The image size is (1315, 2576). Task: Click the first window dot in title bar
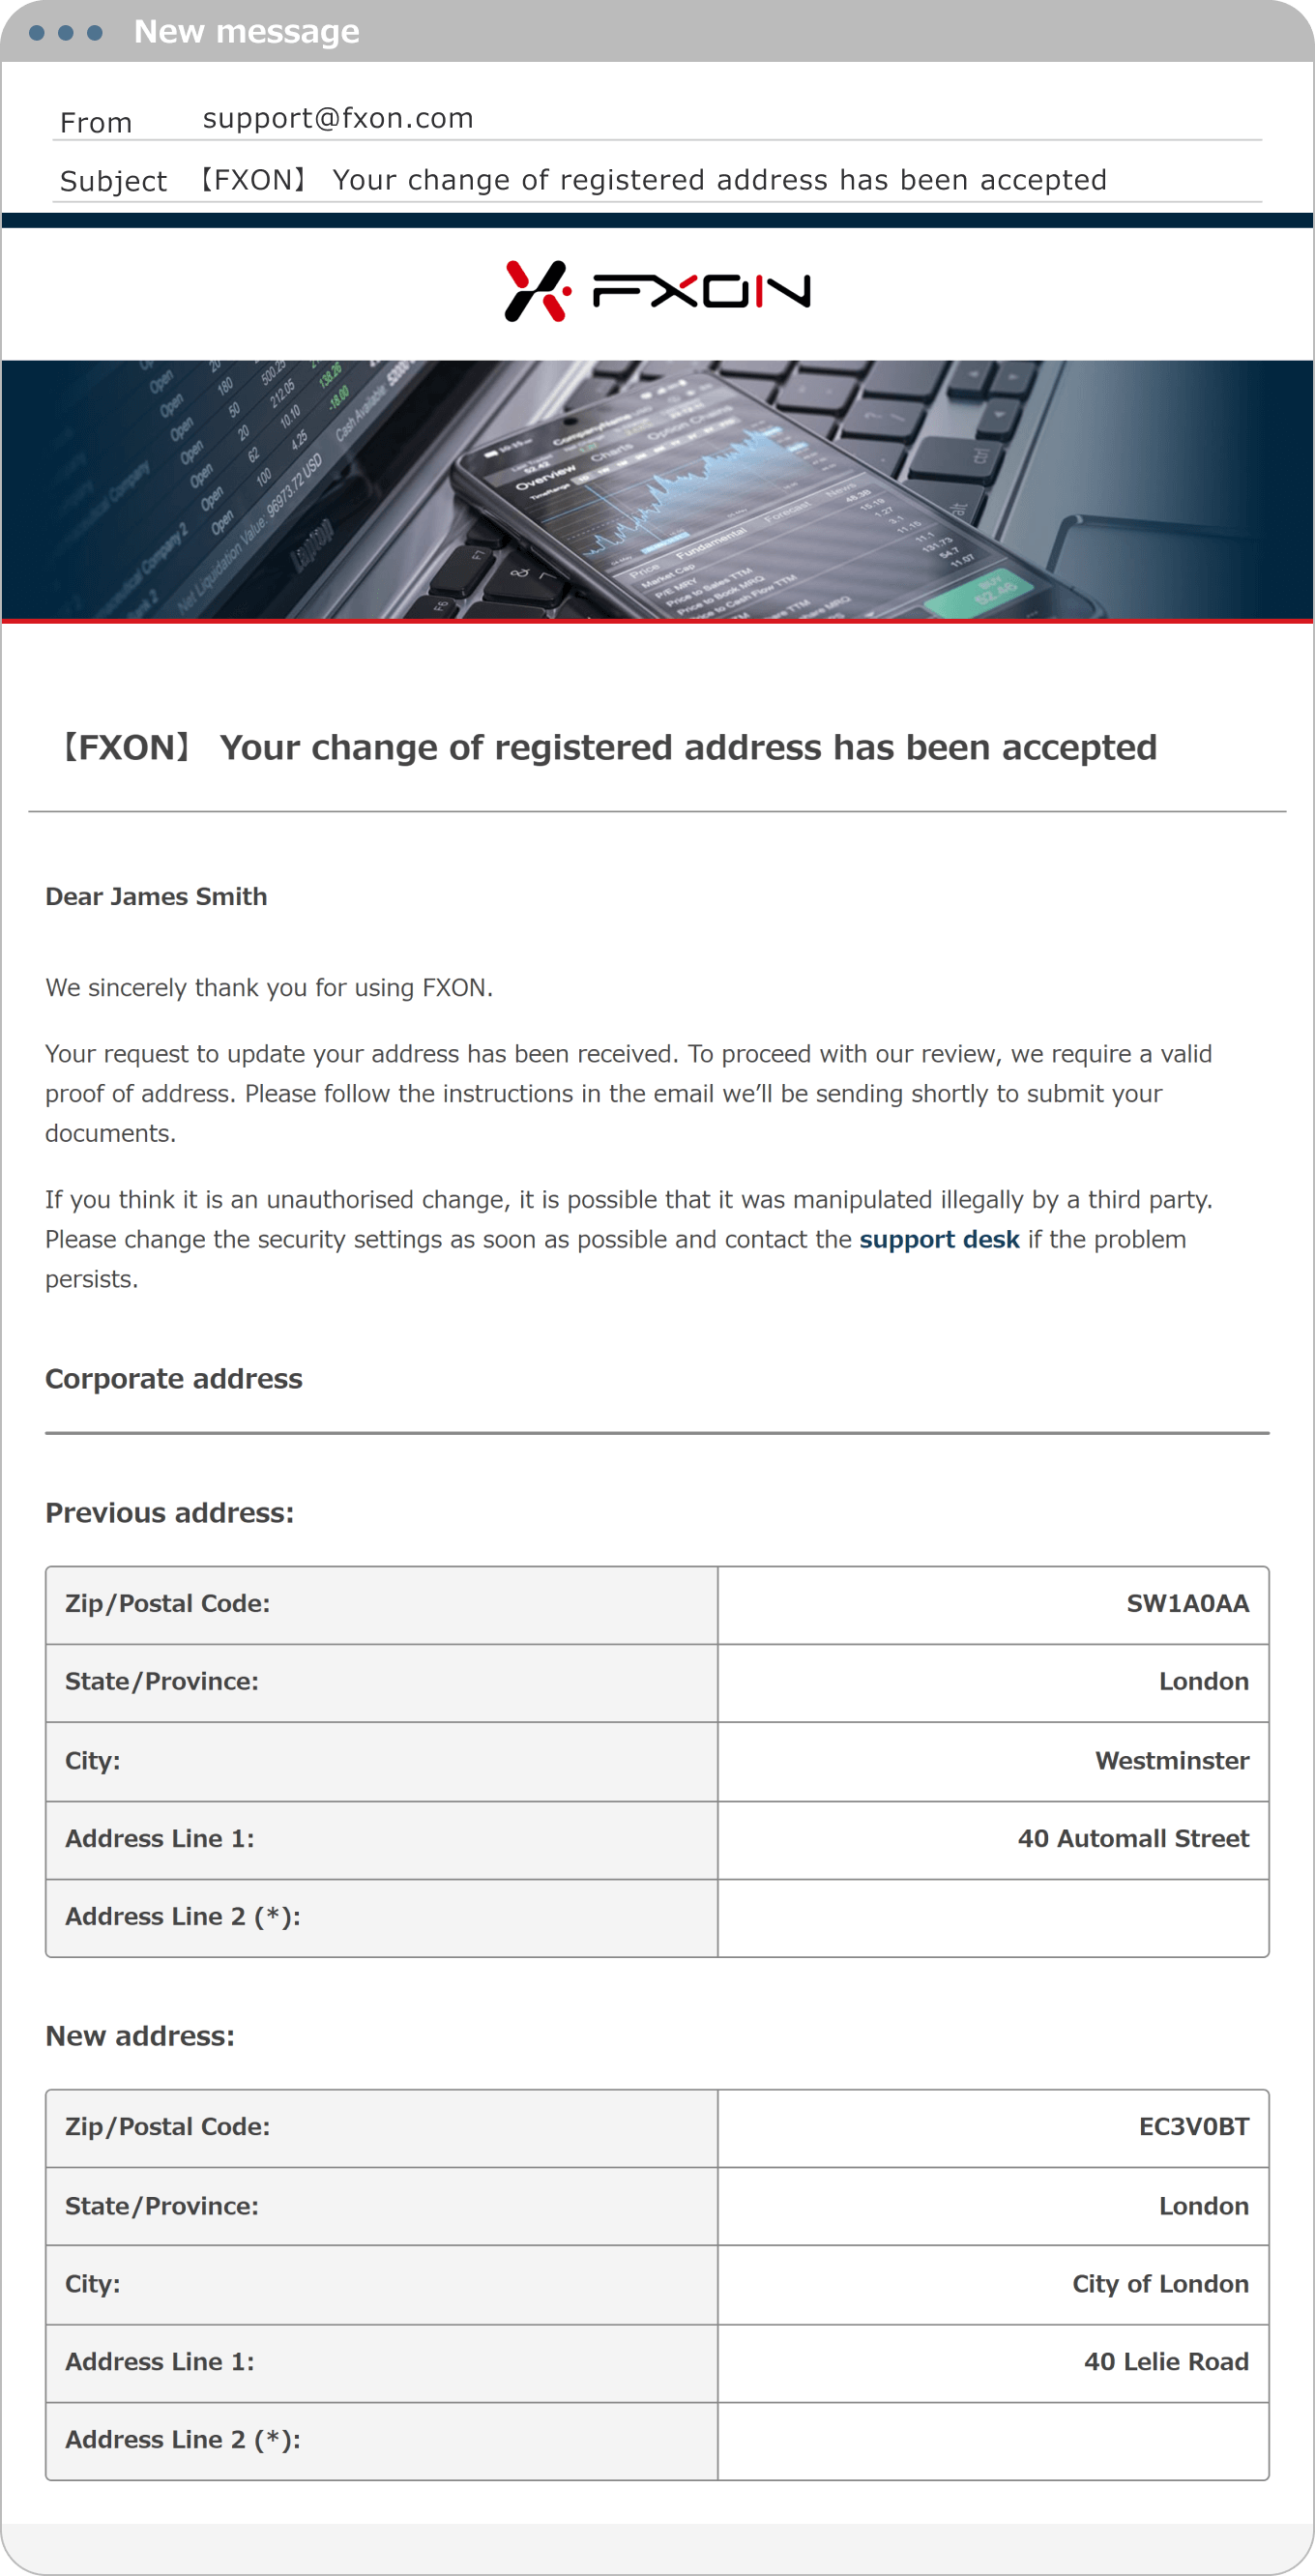click(37, 33)
